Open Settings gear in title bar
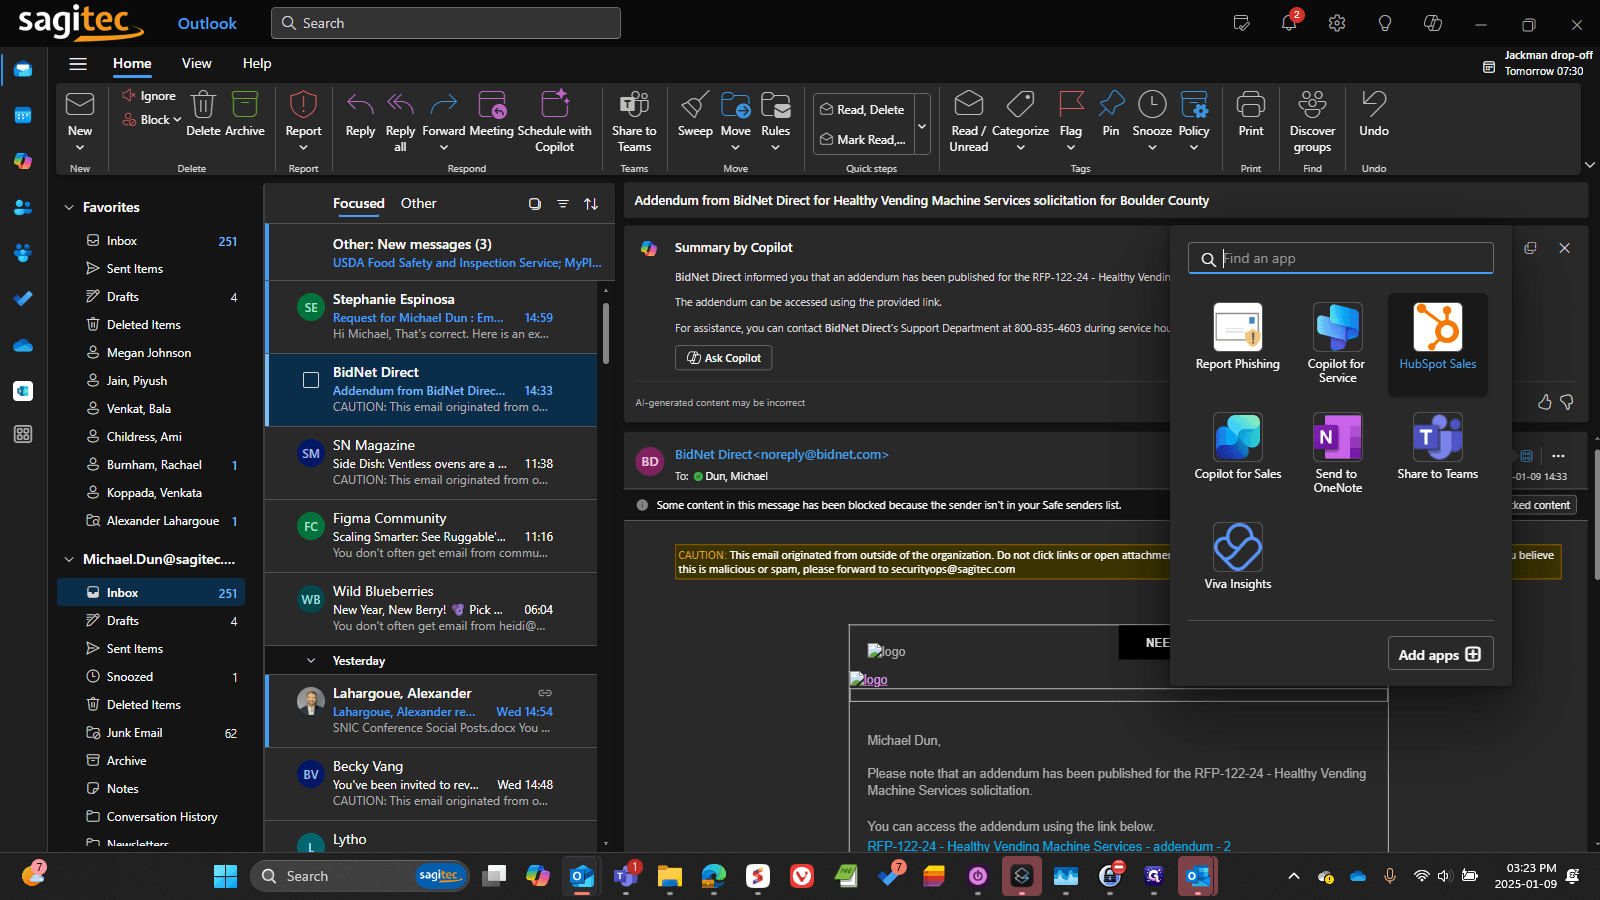Image resolution: width=1600 pixels, height=900 pixels. click(x=1337, y=23)
